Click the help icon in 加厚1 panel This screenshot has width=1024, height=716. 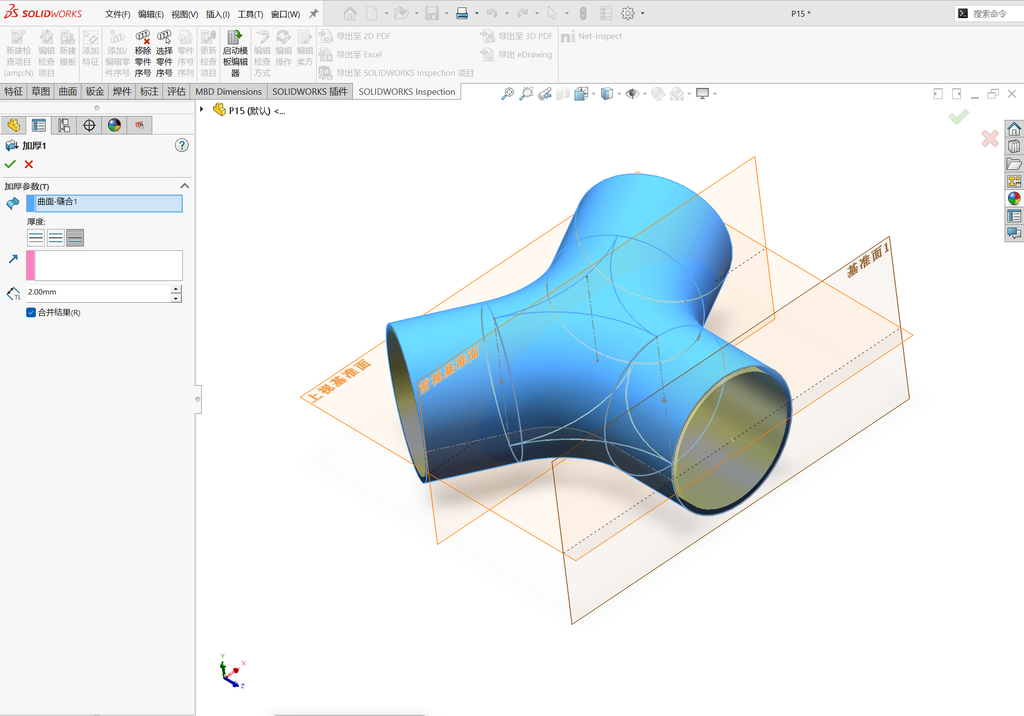pos(182,145)
